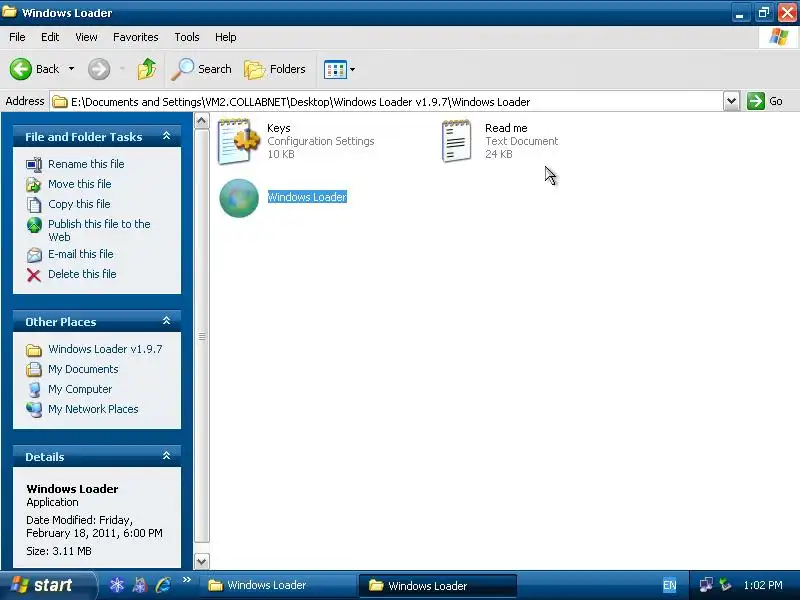Click the sidebar vertical scrollbar thumb

(202, 336)
